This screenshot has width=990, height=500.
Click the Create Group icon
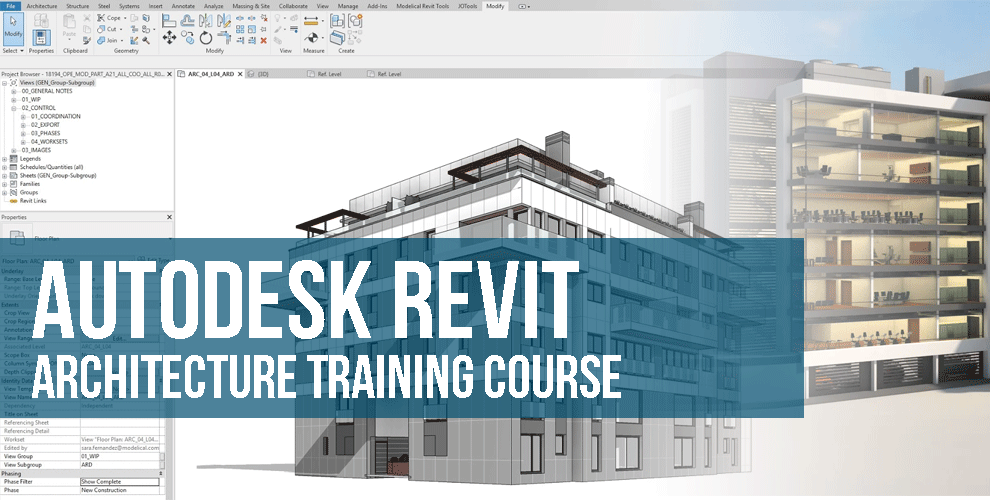(355, 20)
